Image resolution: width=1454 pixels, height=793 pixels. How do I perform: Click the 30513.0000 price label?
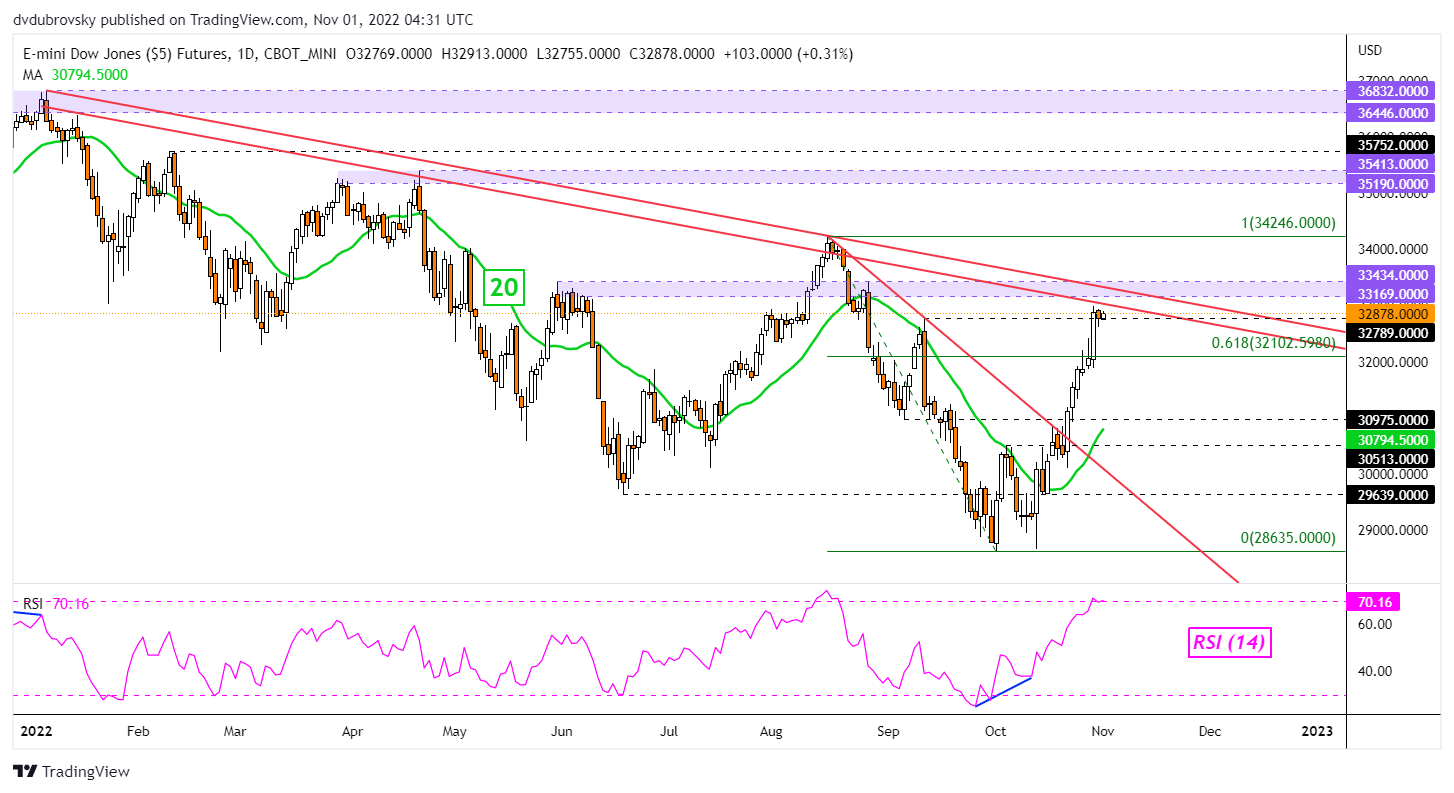click(1392, 459)
